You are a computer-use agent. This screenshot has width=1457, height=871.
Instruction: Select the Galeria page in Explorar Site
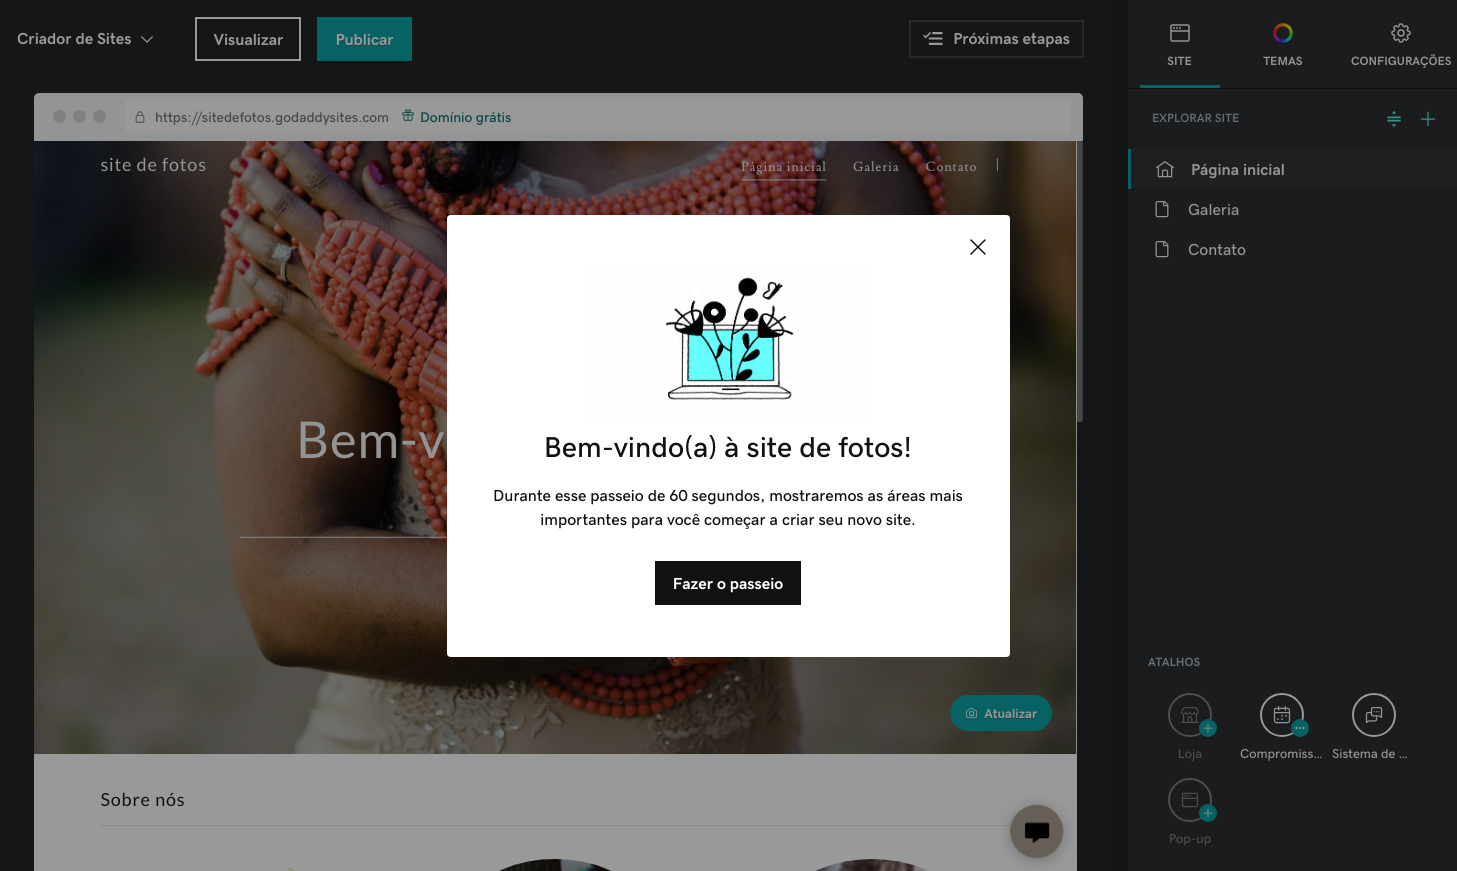pos(1214,209)
